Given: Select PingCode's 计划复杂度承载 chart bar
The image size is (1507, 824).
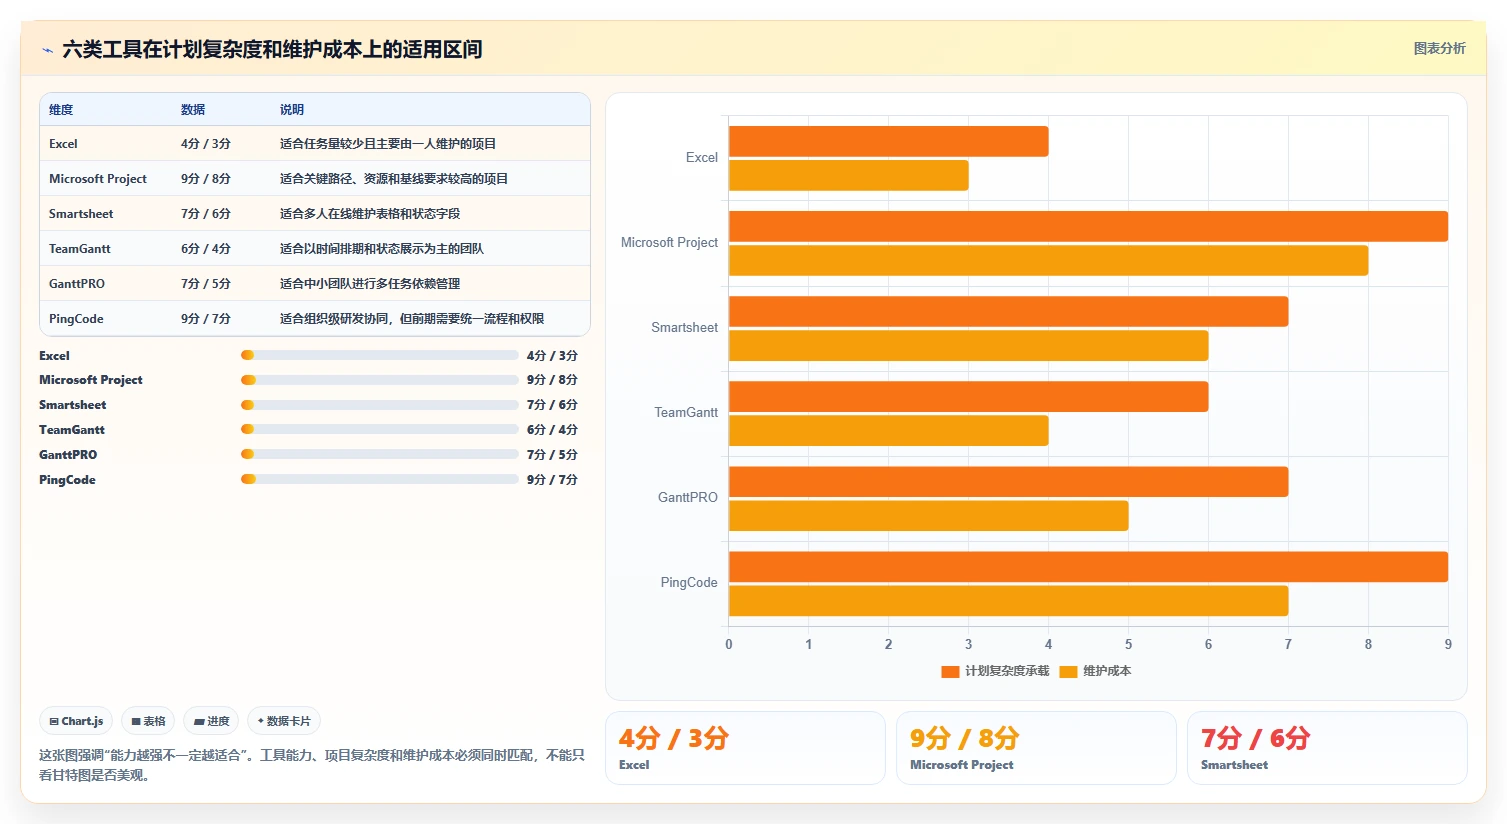Looking at the screenshot, I should (1088, 566).
